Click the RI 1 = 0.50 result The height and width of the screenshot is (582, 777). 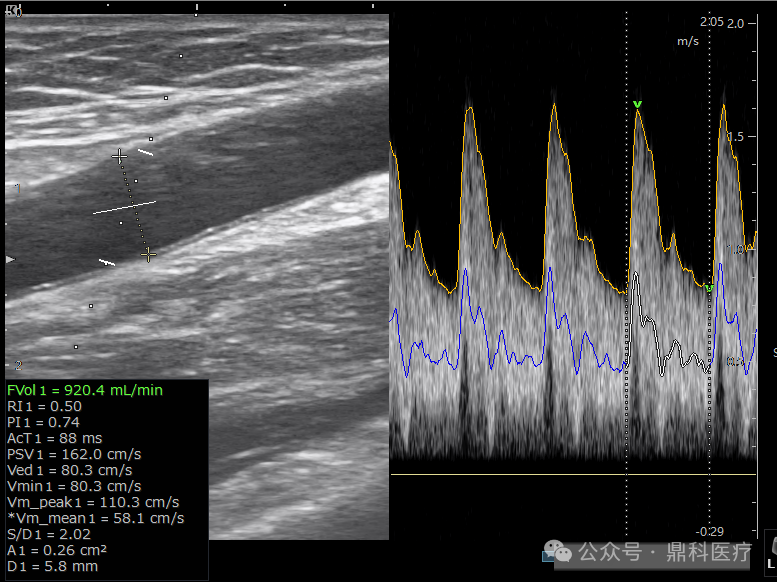tap(44, 407)
